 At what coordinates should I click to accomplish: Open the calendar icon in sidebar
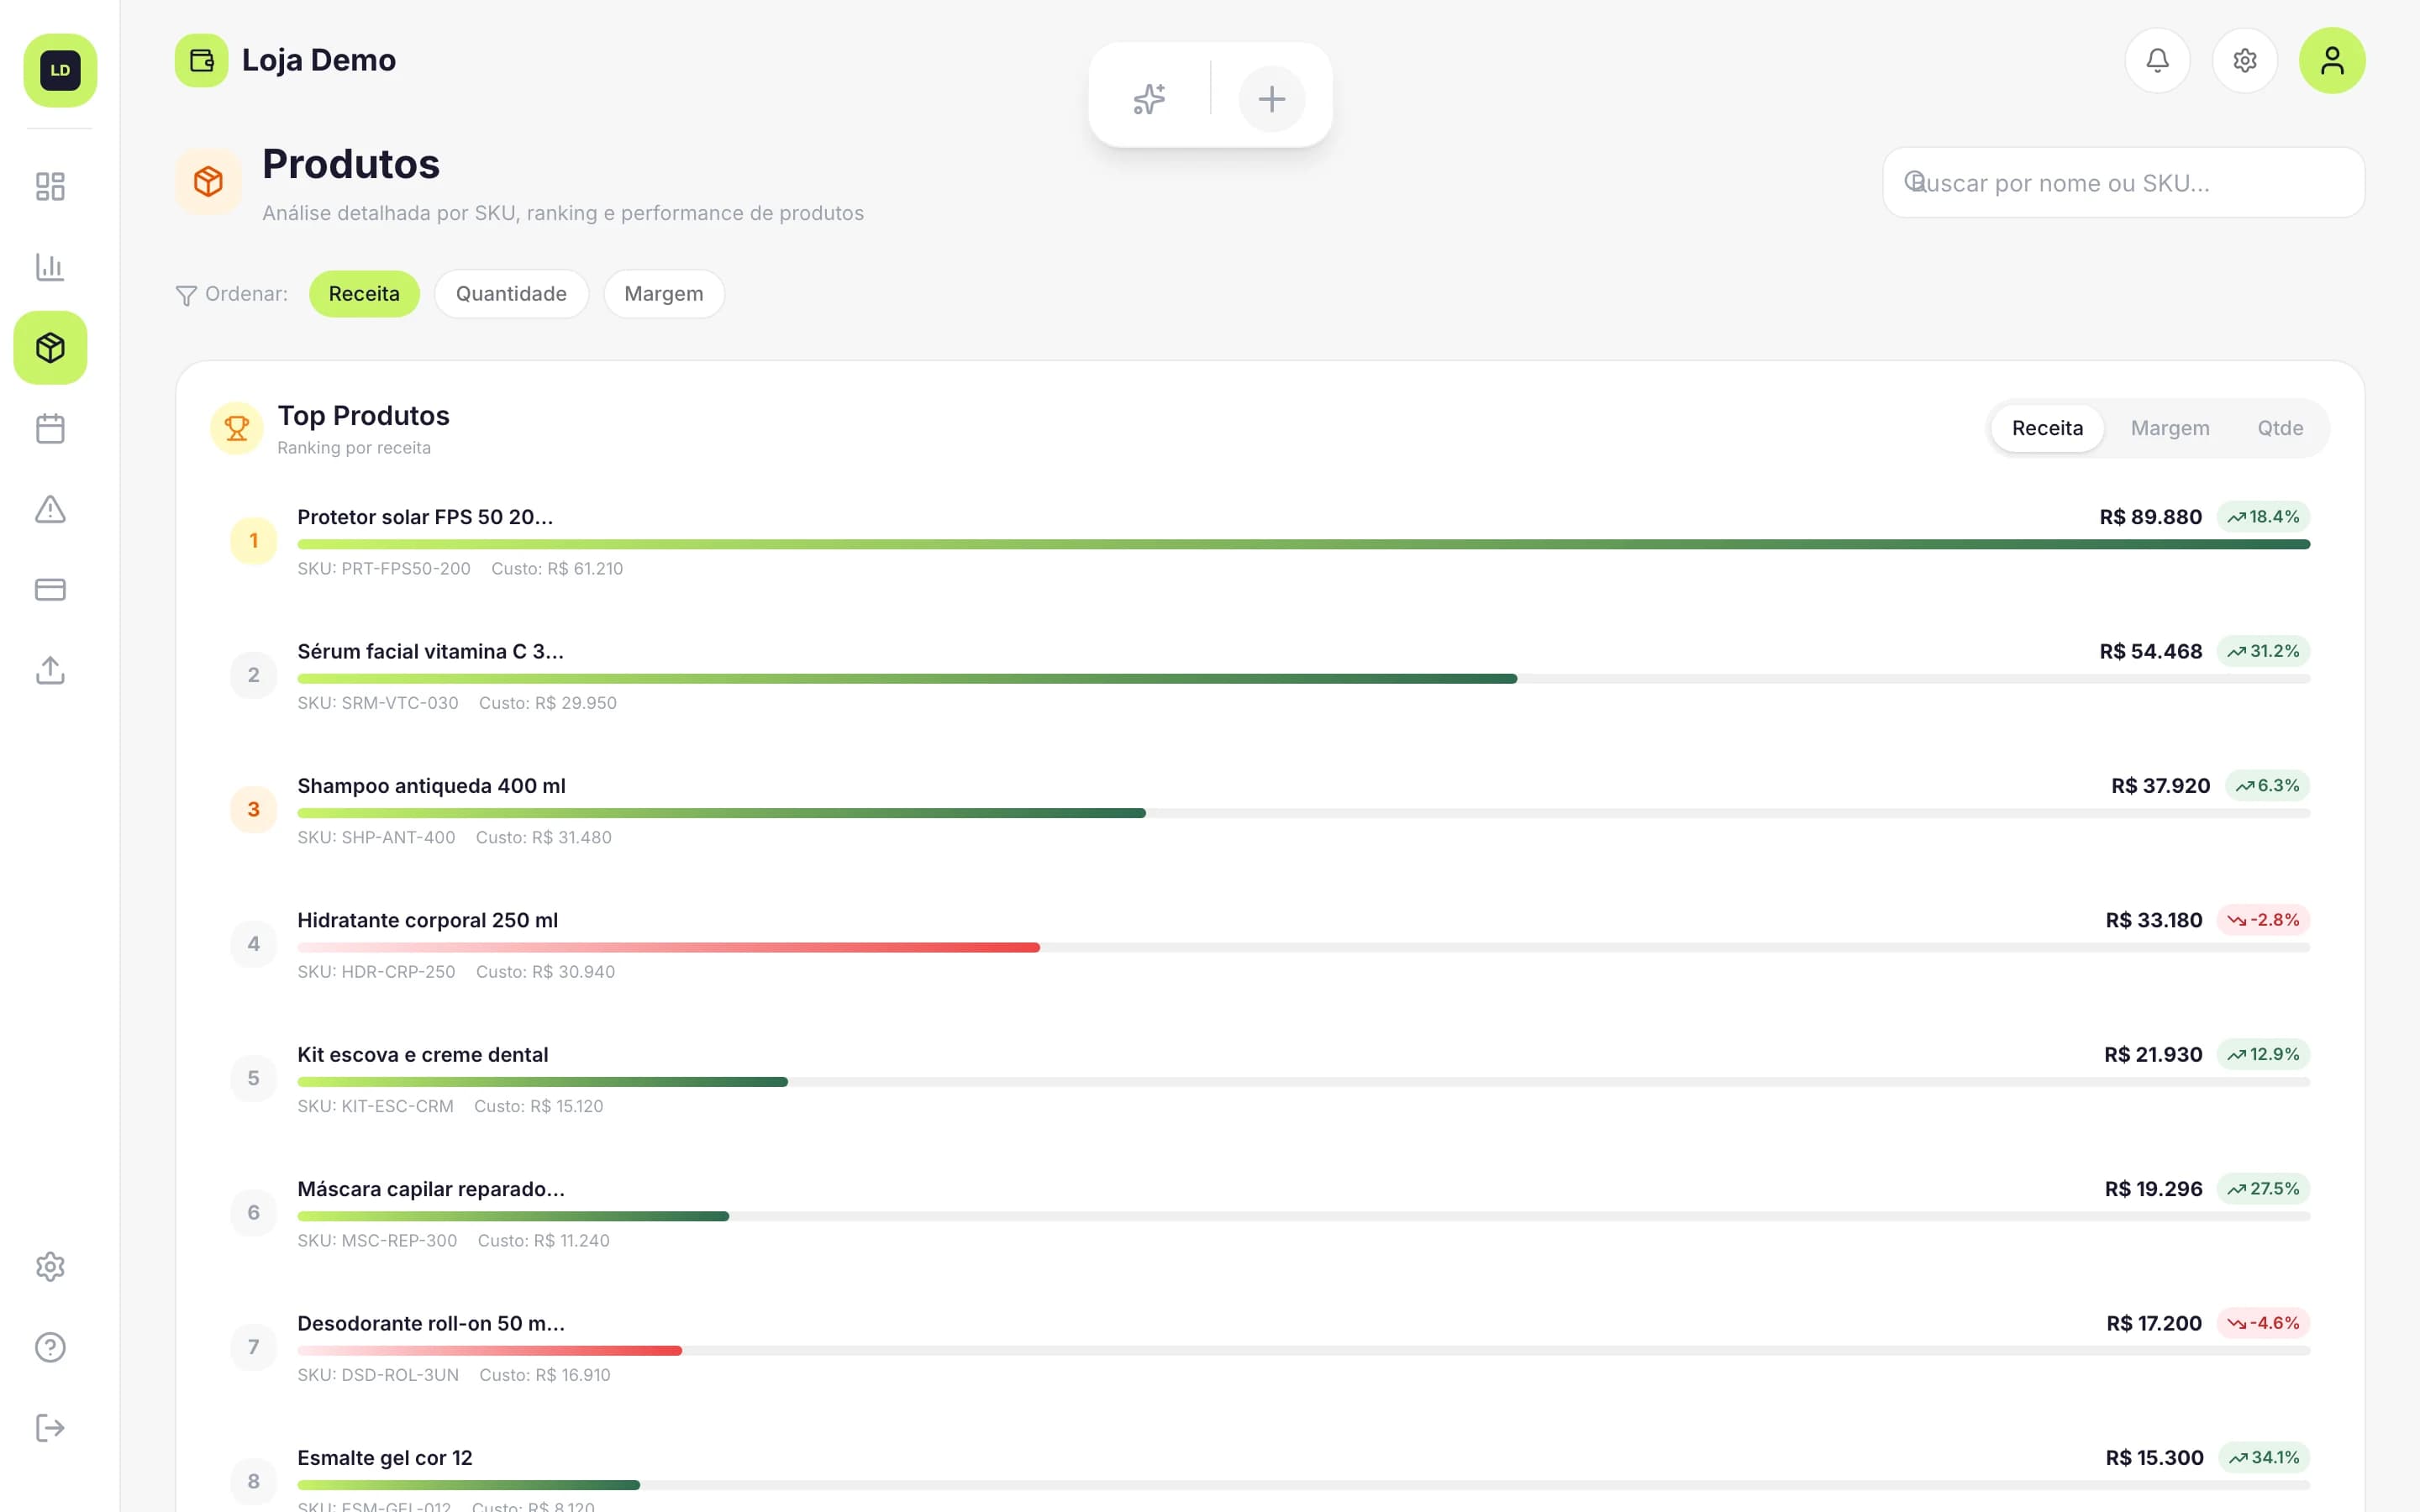click(50, 428)
